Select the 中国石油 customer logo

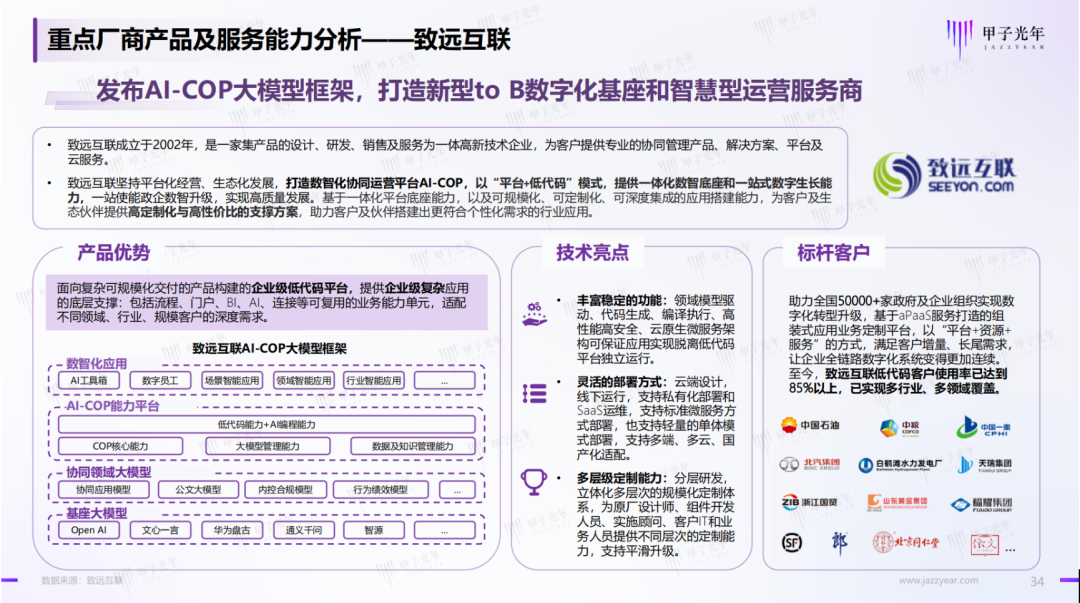pyautogui.click(x=810, y=425)
